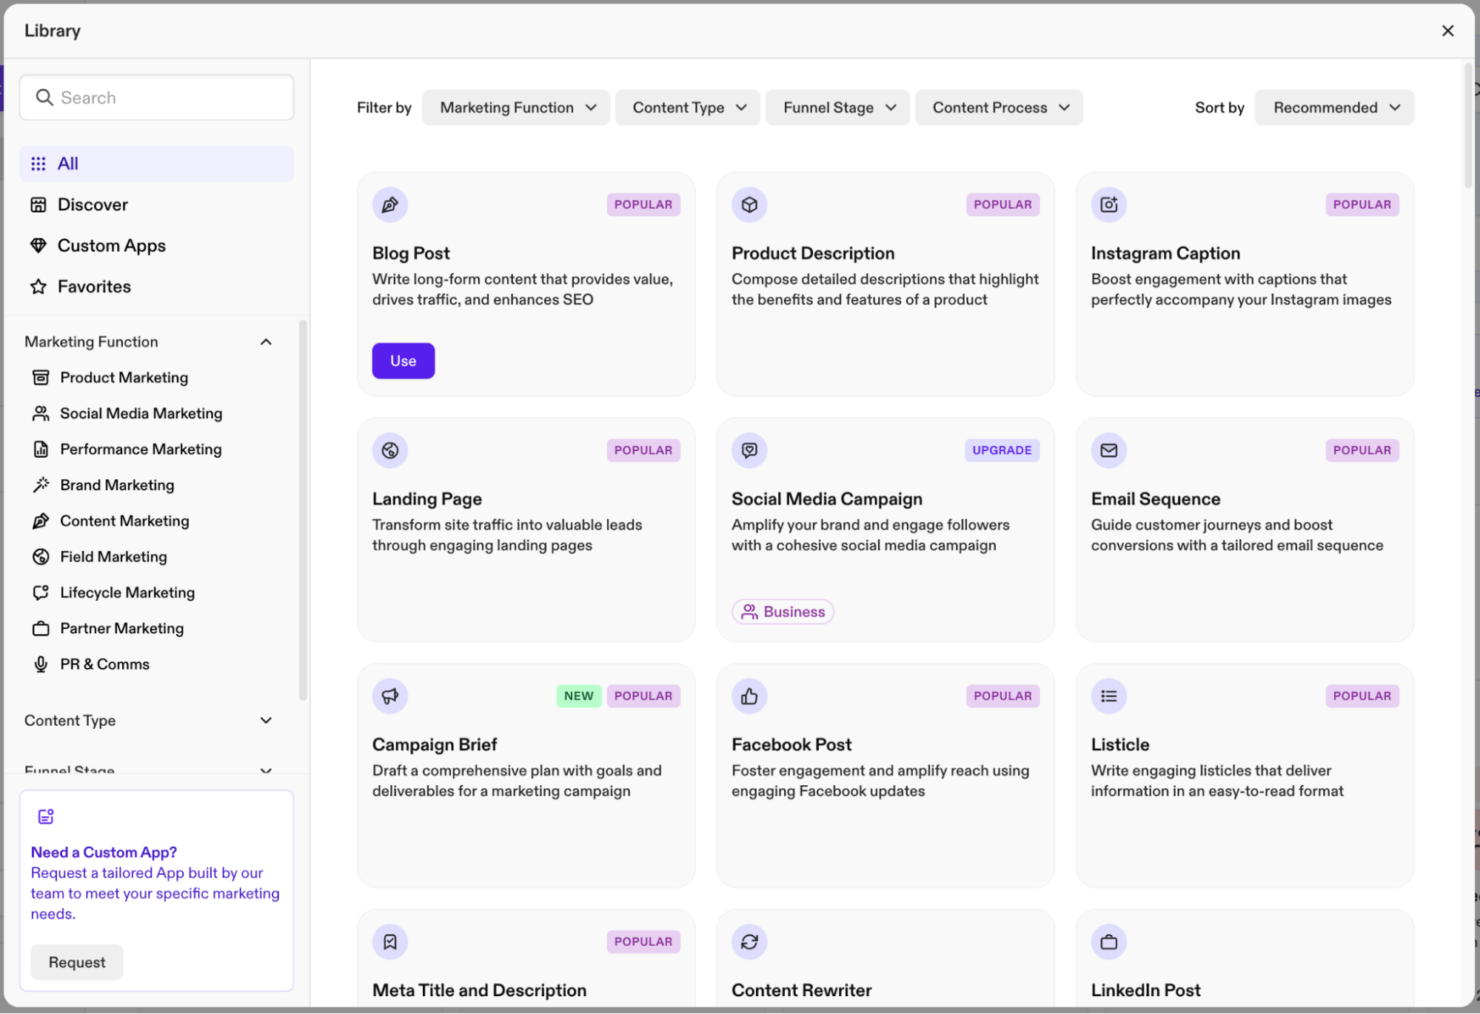Image resolution: width=1480 pixels, height=1014 pixels.
Task: Select the Social Media Marketing filter
Action: coord(141,413)
